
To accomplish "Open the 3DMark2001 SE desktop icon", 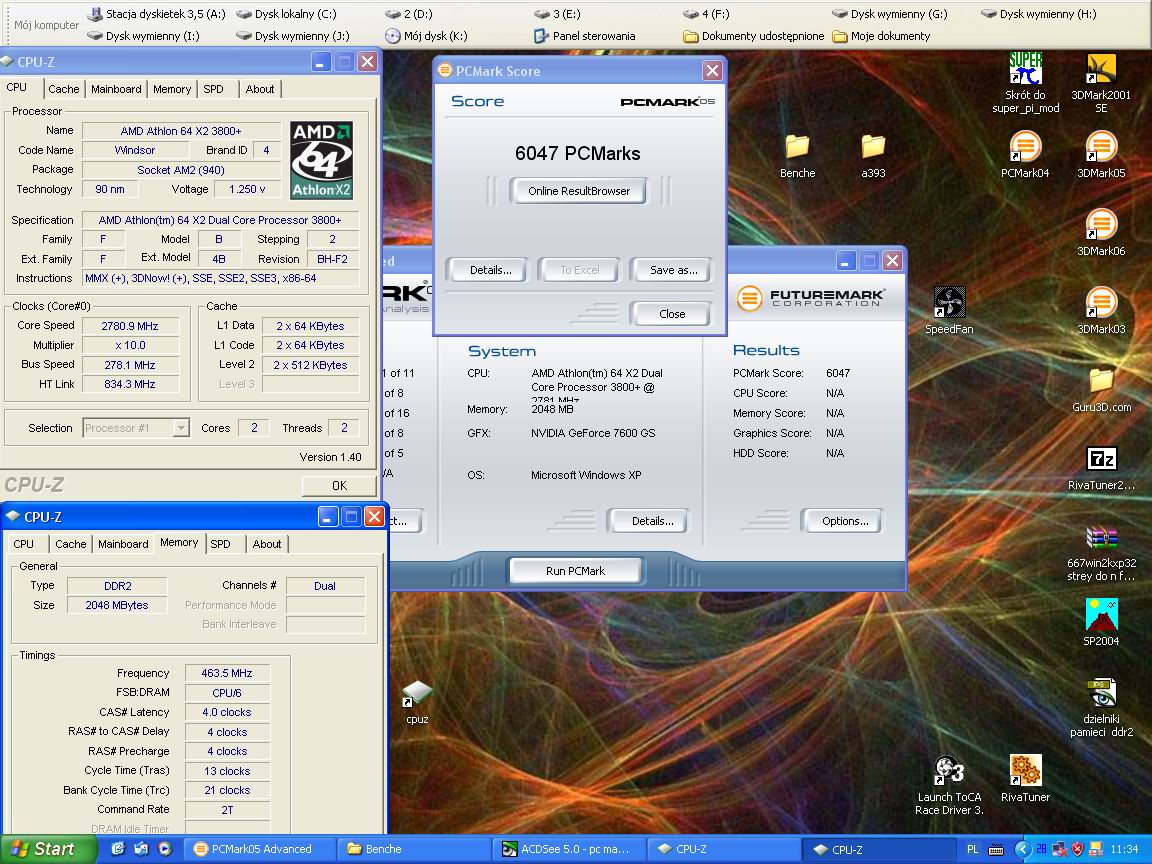I will (x=1101, y=82).
